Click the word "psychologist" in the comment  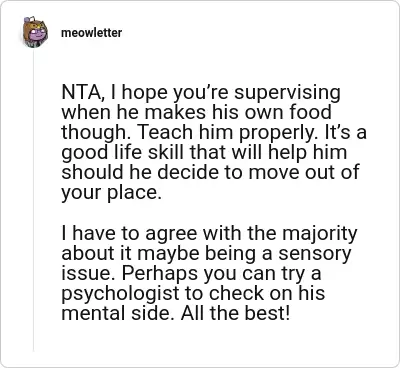120,294
